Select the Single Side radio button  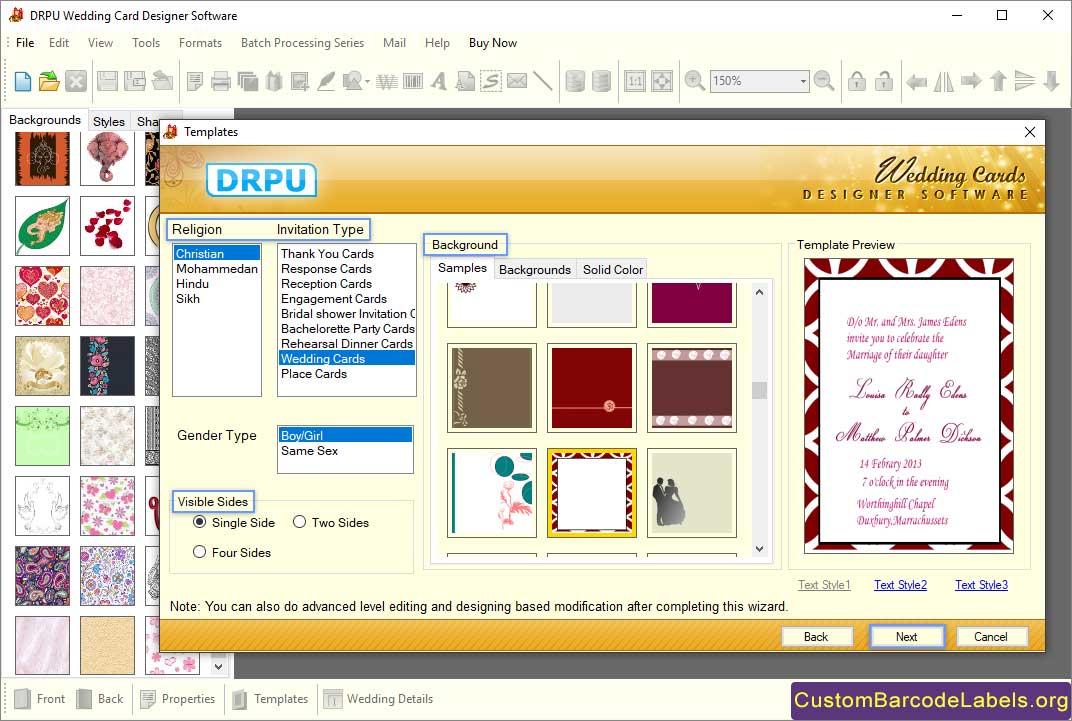pos(200,522)
